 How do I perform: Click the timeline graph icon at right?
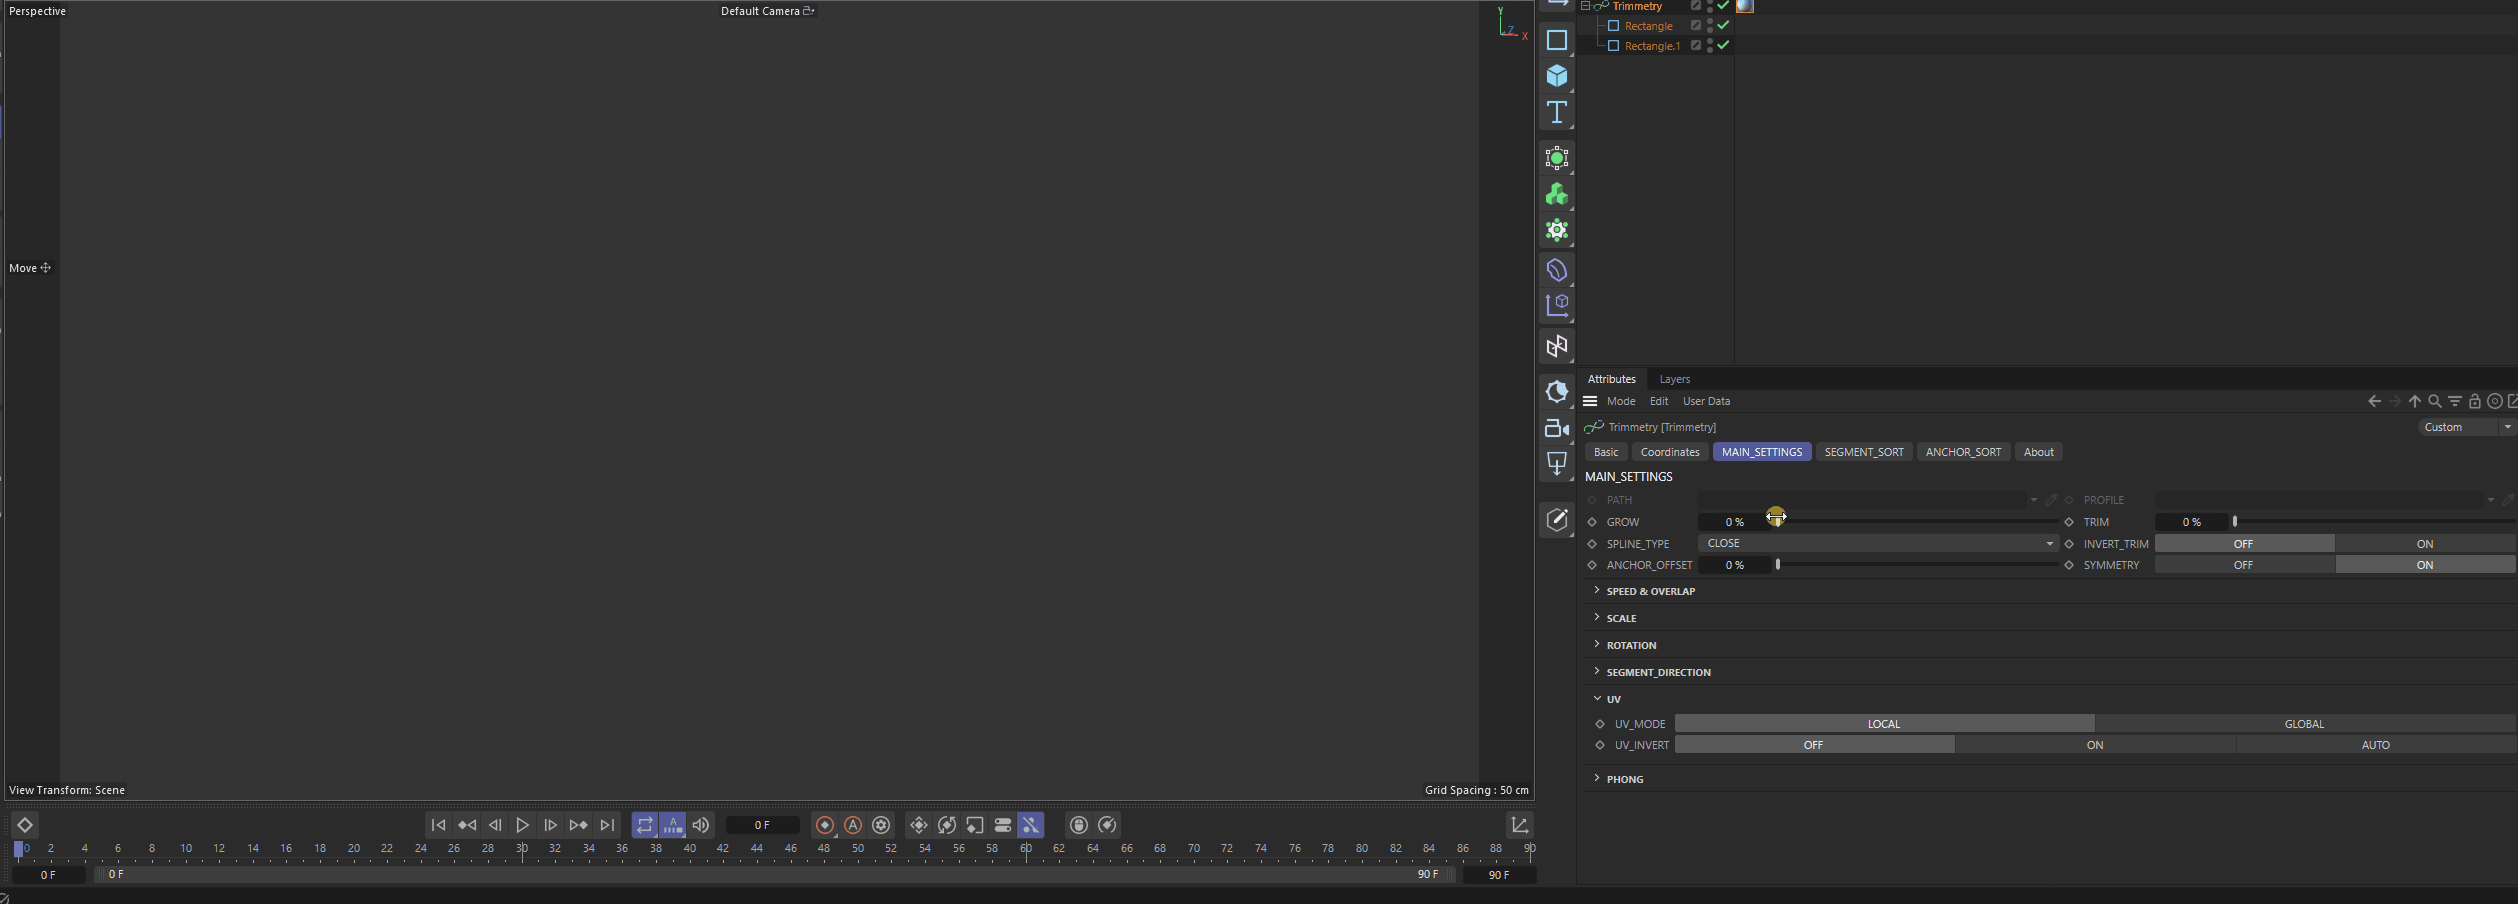click(x=1519, y=825)
